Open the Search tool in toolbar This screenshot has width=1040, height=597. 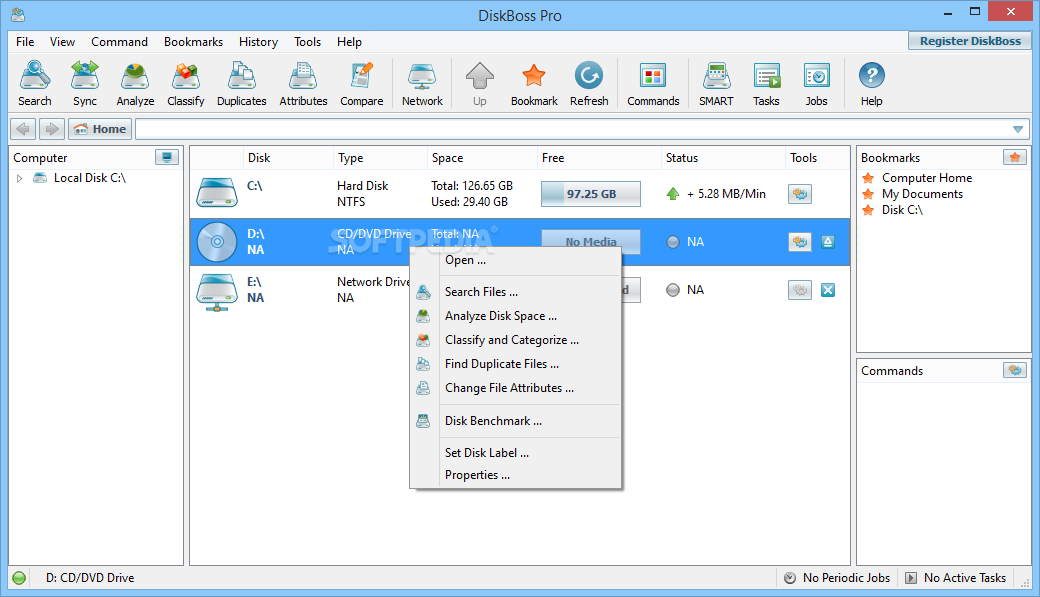coord(34,84)
